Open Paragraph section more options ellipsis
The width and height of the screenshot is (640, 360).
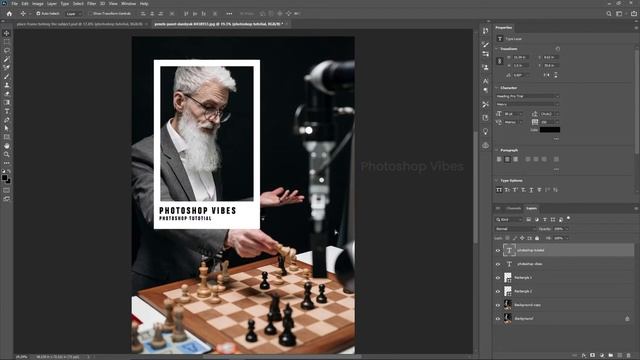[x=556, y=169]
